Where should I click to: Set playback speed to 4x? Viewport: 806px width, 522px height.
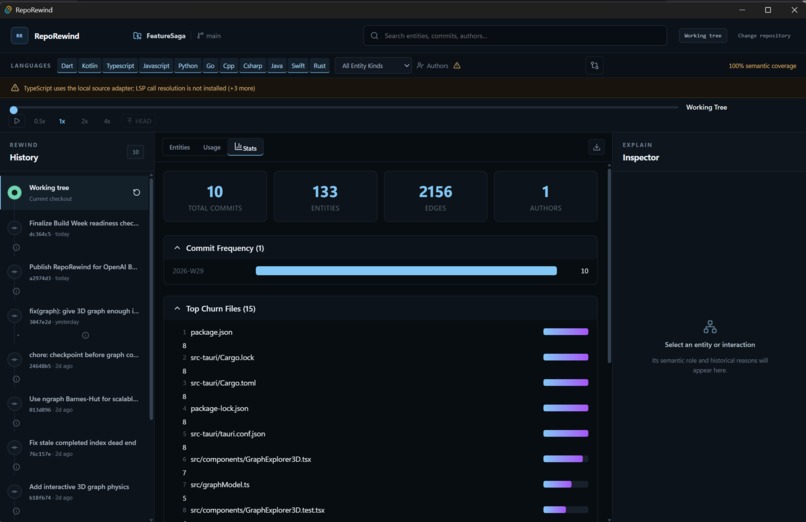(x=107, y=121)
